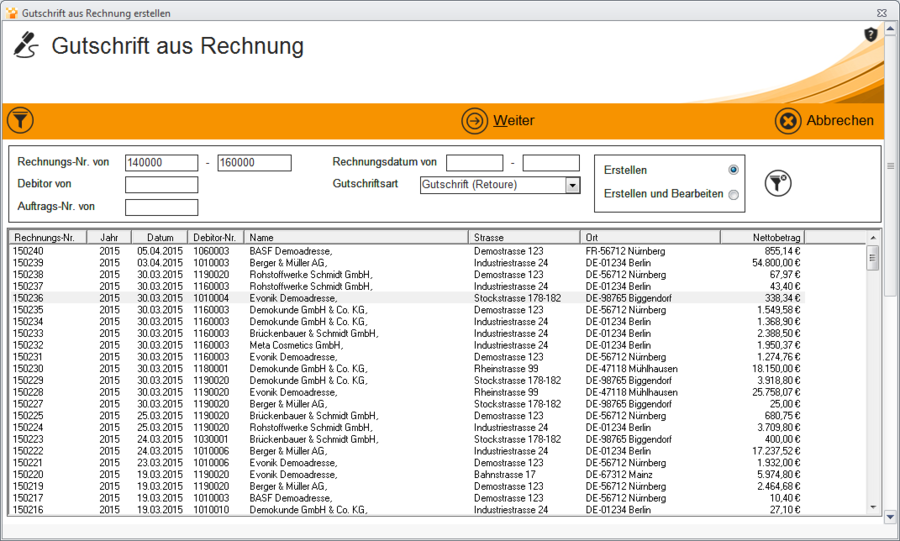Screen dimensions: 900x541
Task: Click the Debitor von input field
Action: (x=161, y=185)
